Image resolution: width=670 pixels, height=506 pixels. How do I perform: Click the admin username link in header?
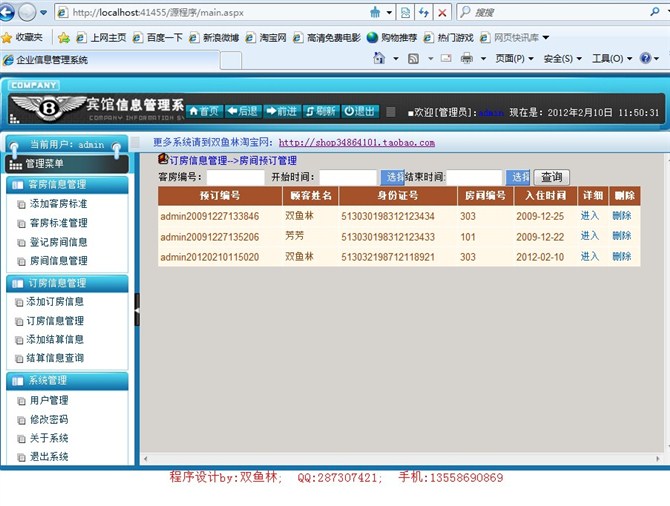coord(491,113)
